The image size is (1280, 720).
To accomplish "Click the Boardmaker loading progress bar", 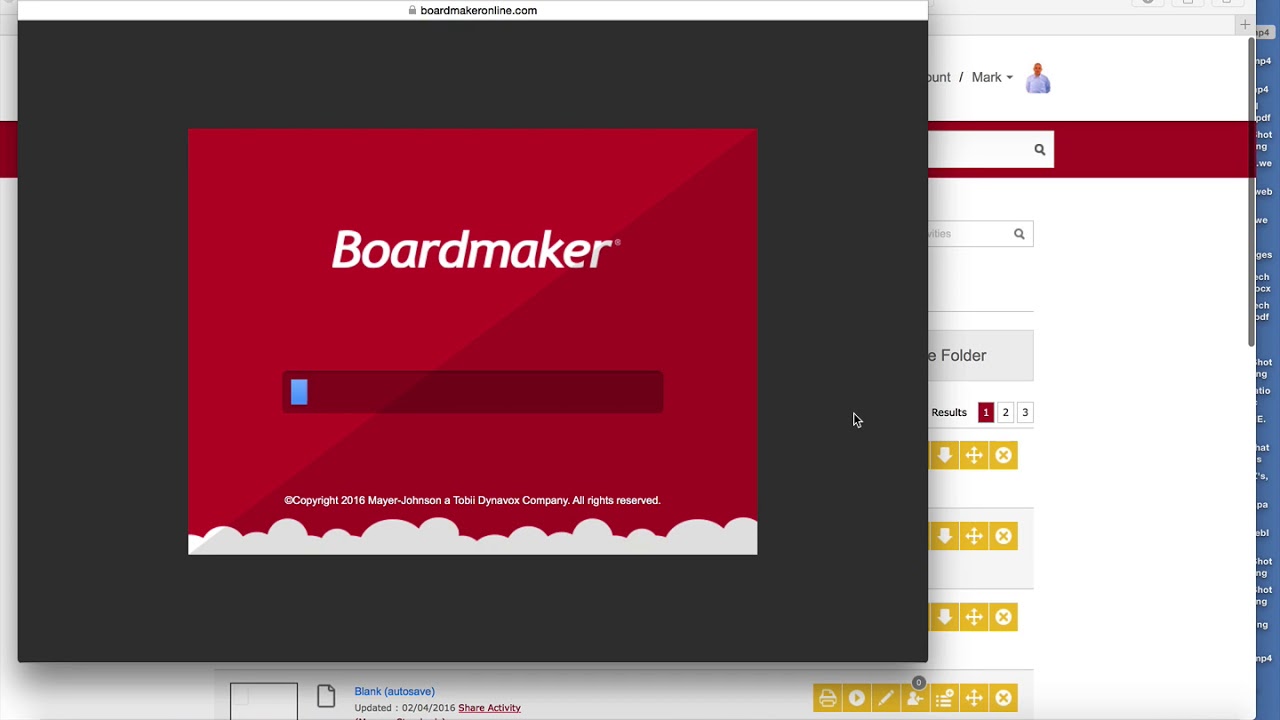I will pyautogui.click(x=472, y=392).
